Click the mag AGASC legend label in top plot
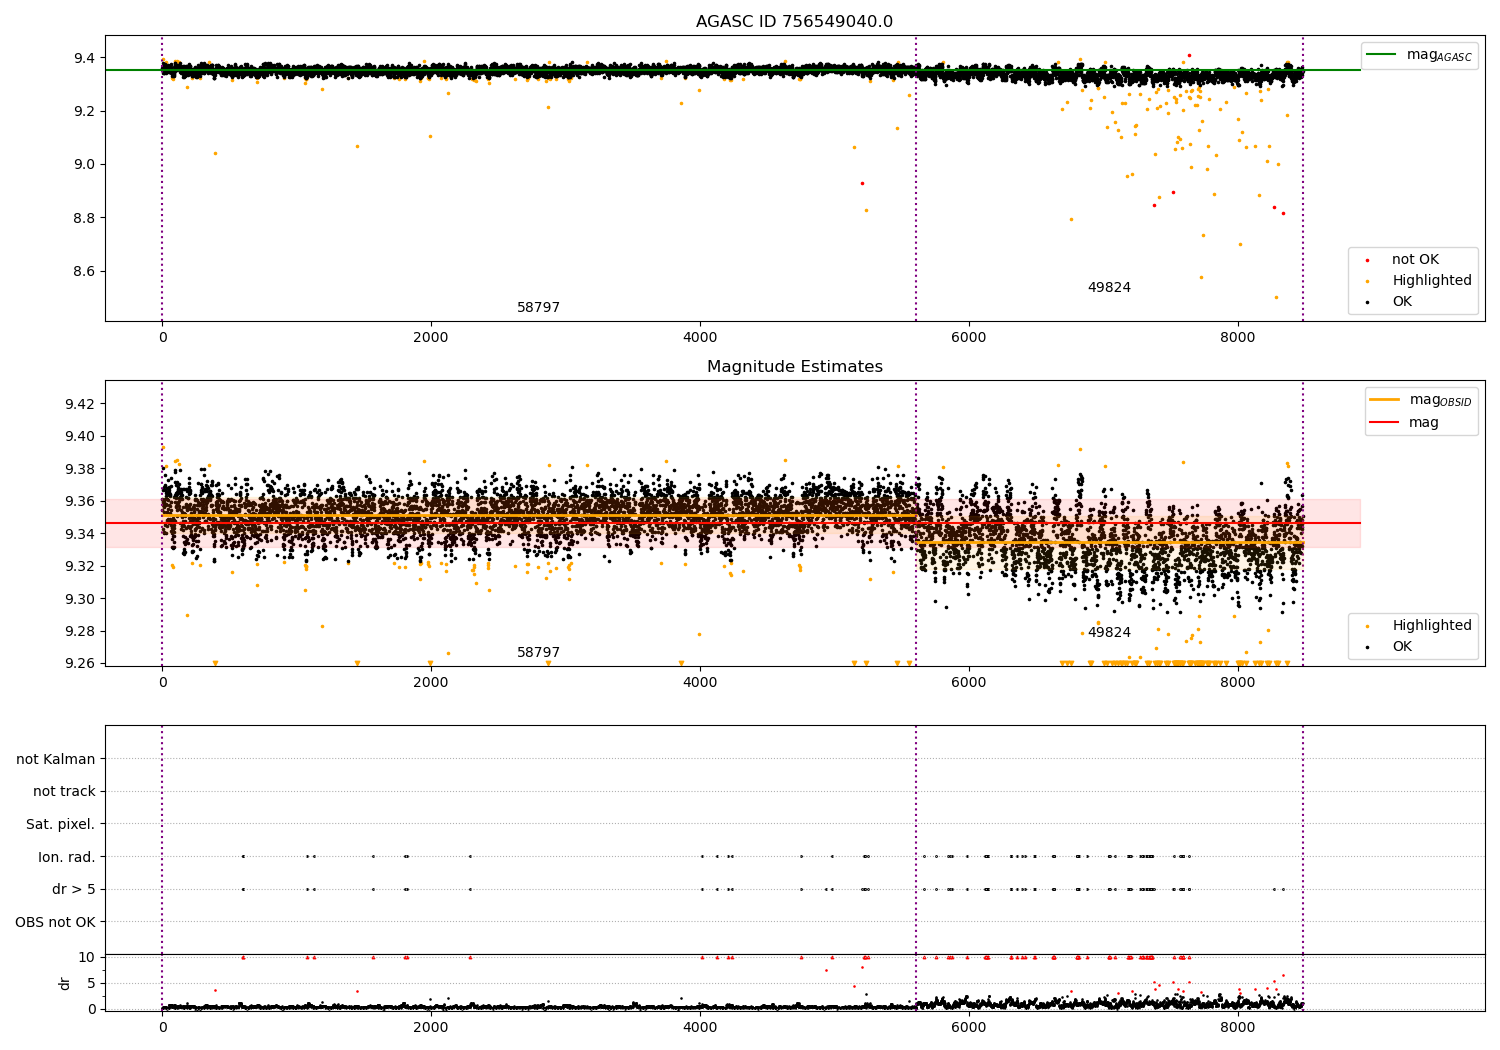The image size is (1500, 1050). [x=1439, y=55]
